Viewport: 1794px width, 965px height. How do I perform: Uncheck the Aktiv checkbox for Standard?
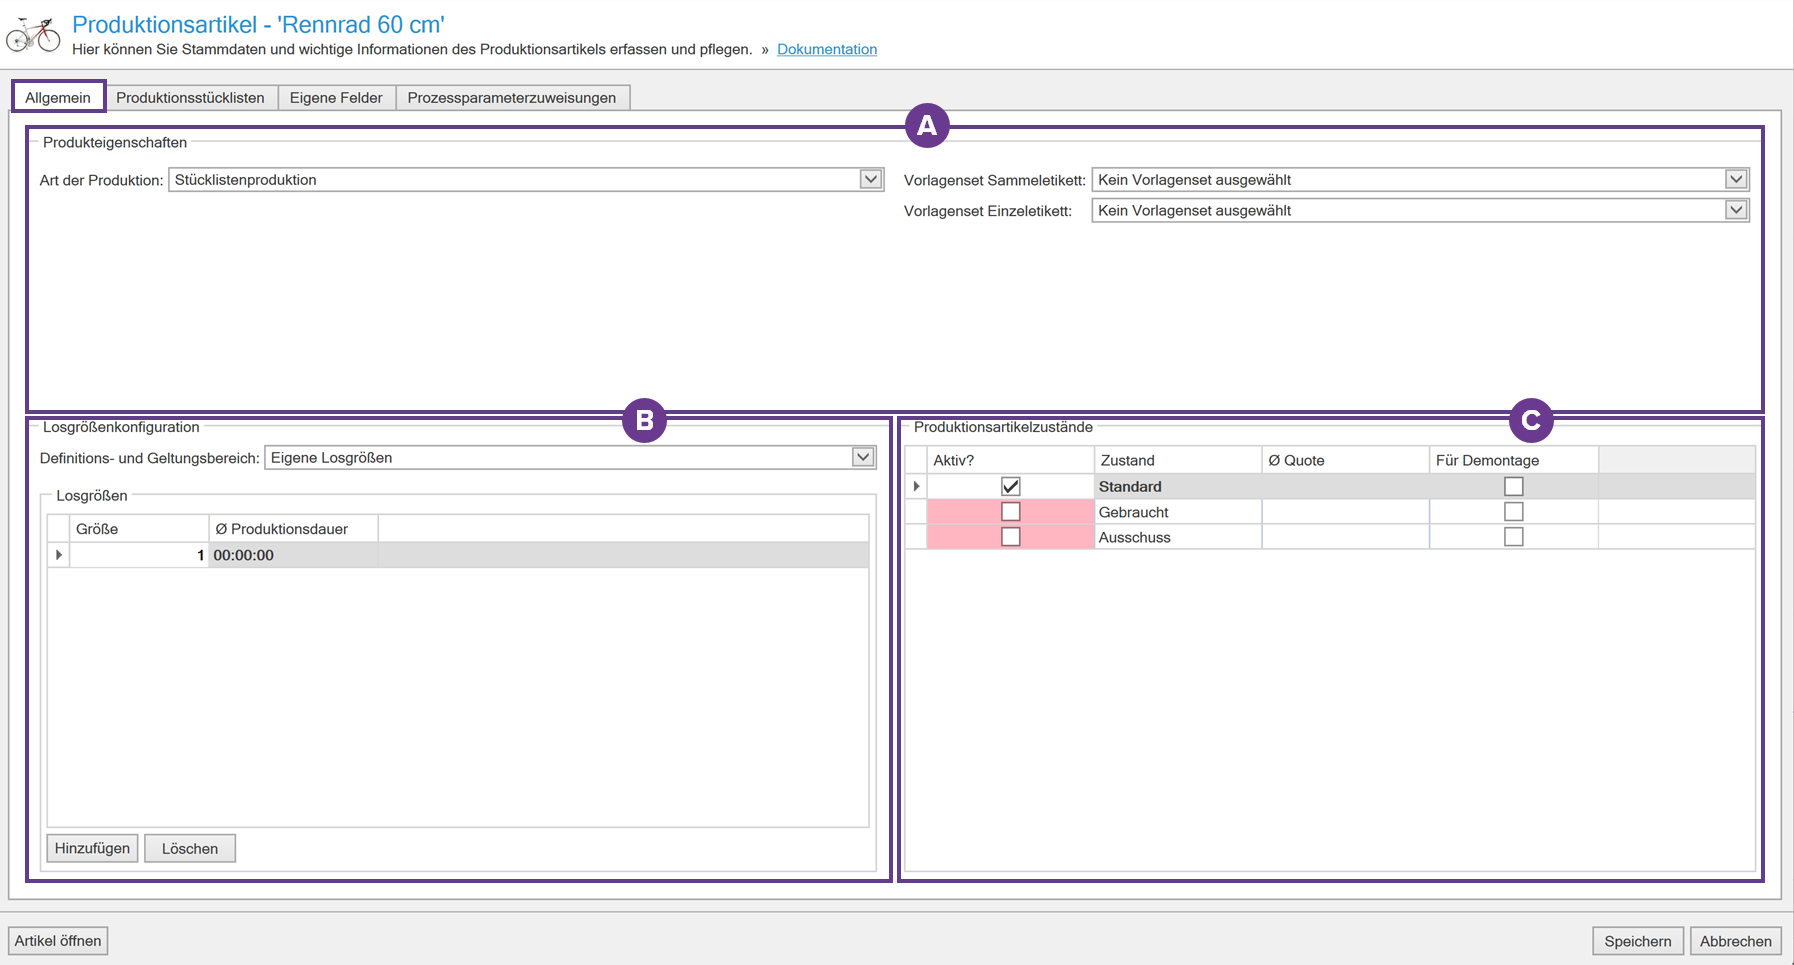[x=1010, y=487]
